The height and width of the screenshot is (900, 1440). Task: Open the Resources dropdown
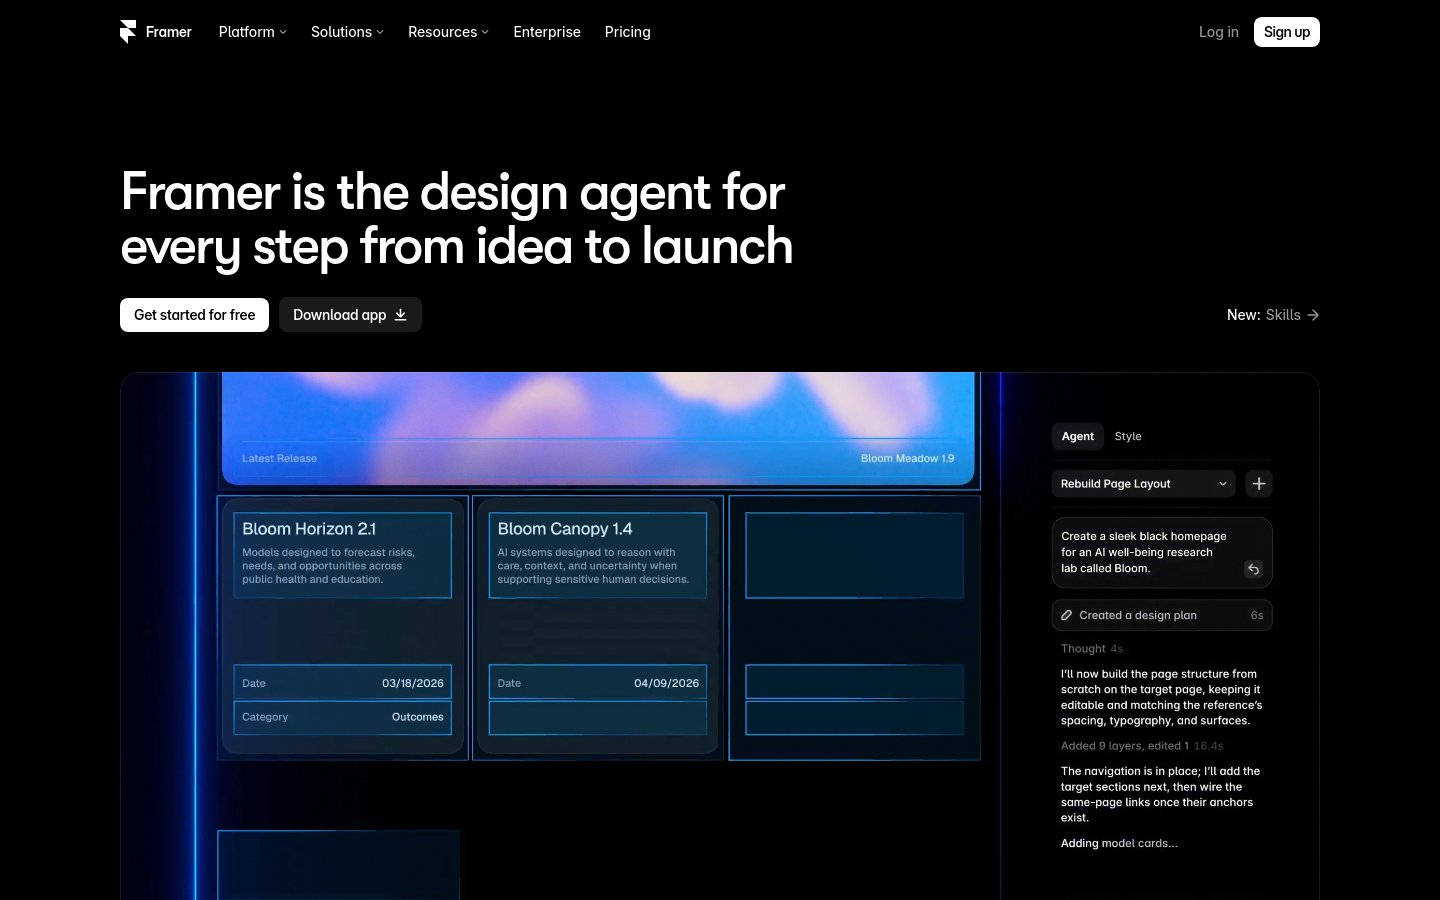(x=448, y=32)
